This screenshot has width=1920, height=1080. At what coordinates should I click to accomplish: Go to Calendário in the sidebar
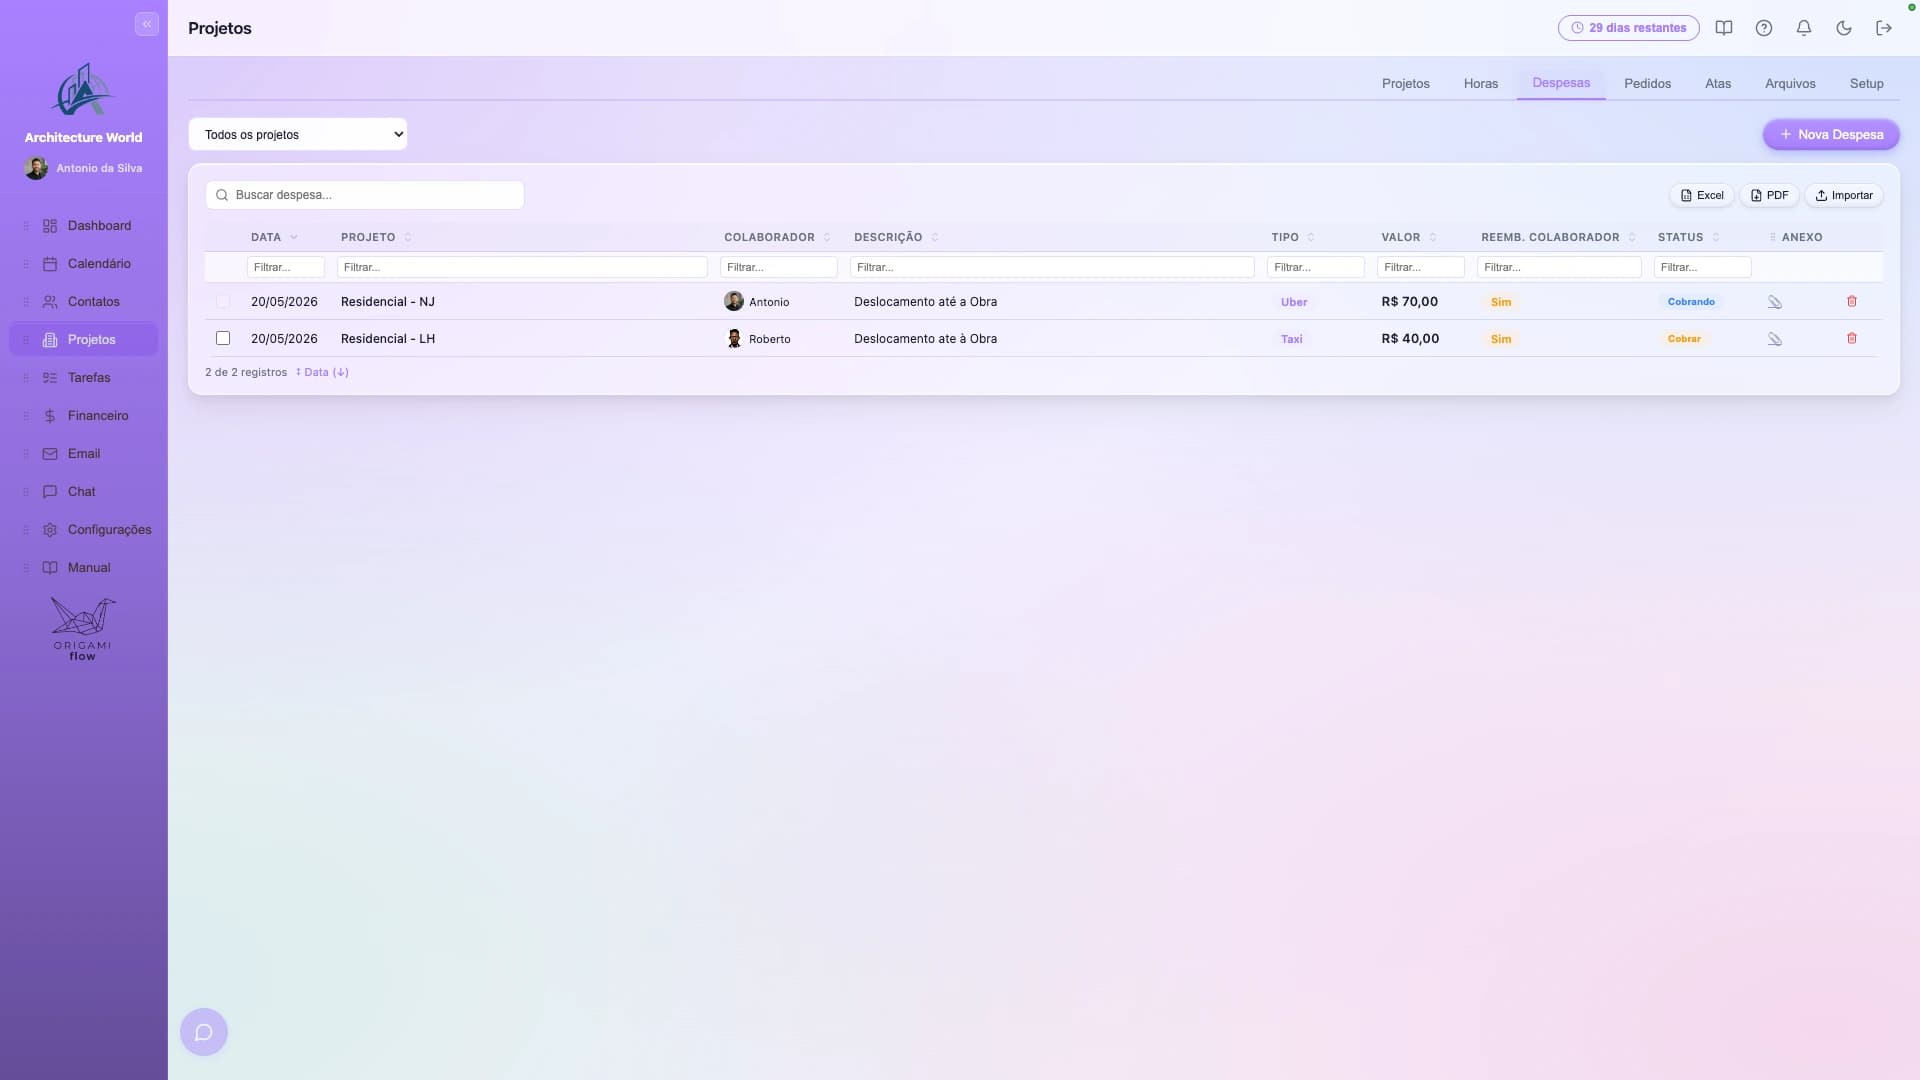(84, 264)
